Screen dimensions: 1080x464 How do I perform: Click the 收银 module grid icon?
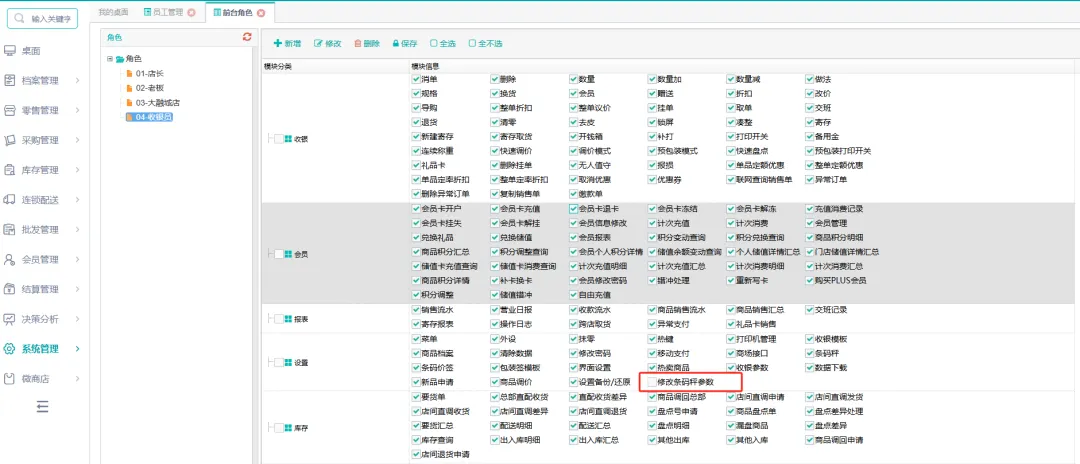tap(289, 138)
